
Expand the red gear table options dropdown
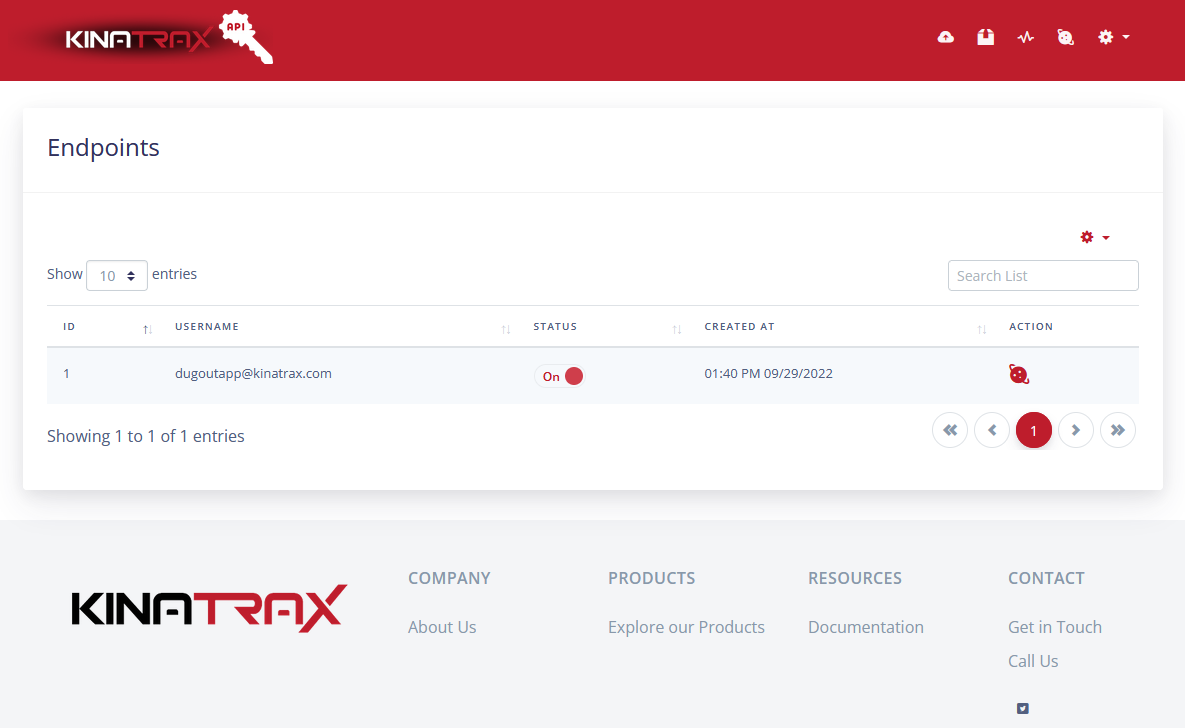[1094, 237]
